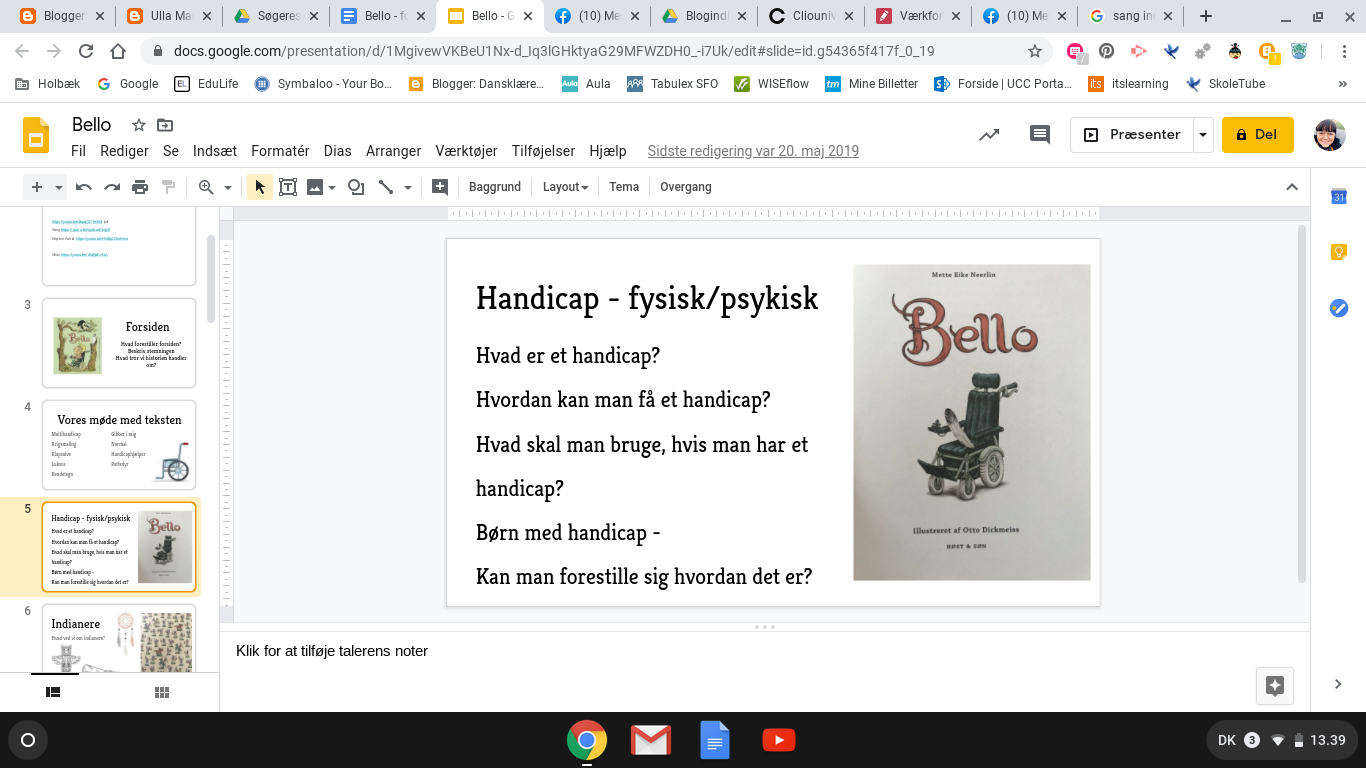
Task: Open the Værktøjer menu
Action: pyautogui.click(x=466, y=151)
